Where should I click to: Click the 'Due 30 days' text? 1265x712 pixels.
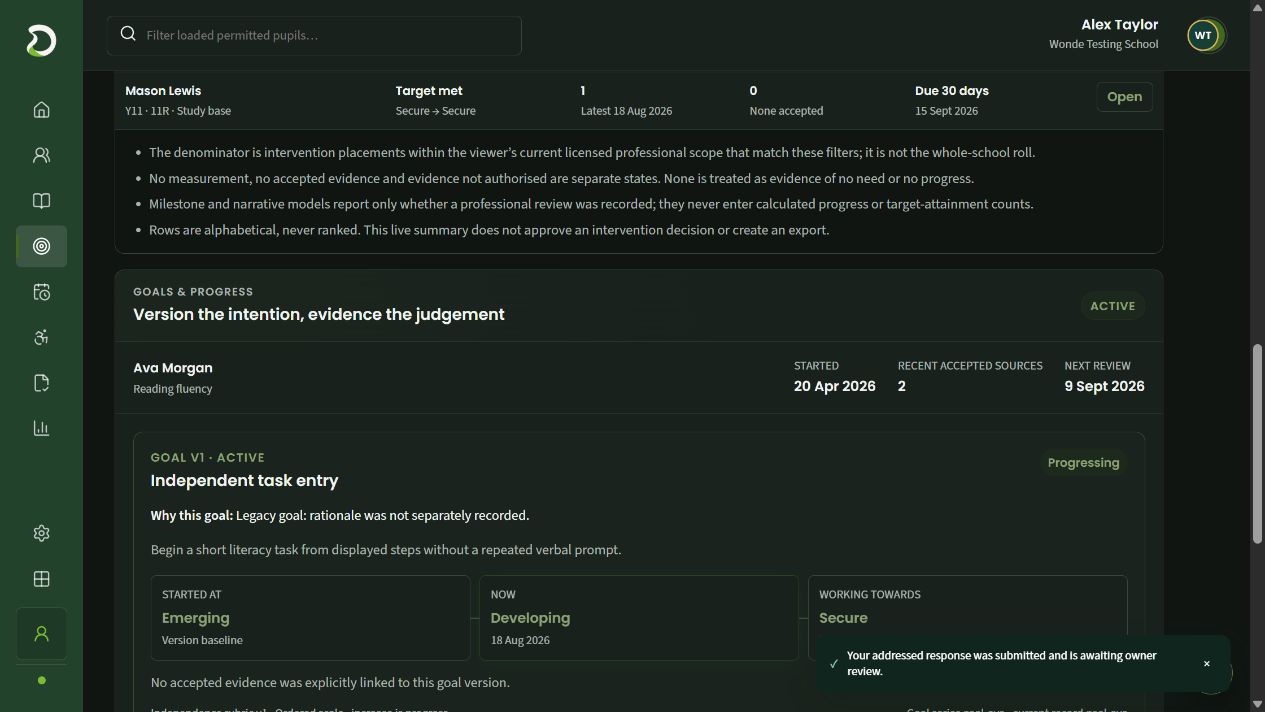click(952, 91)
